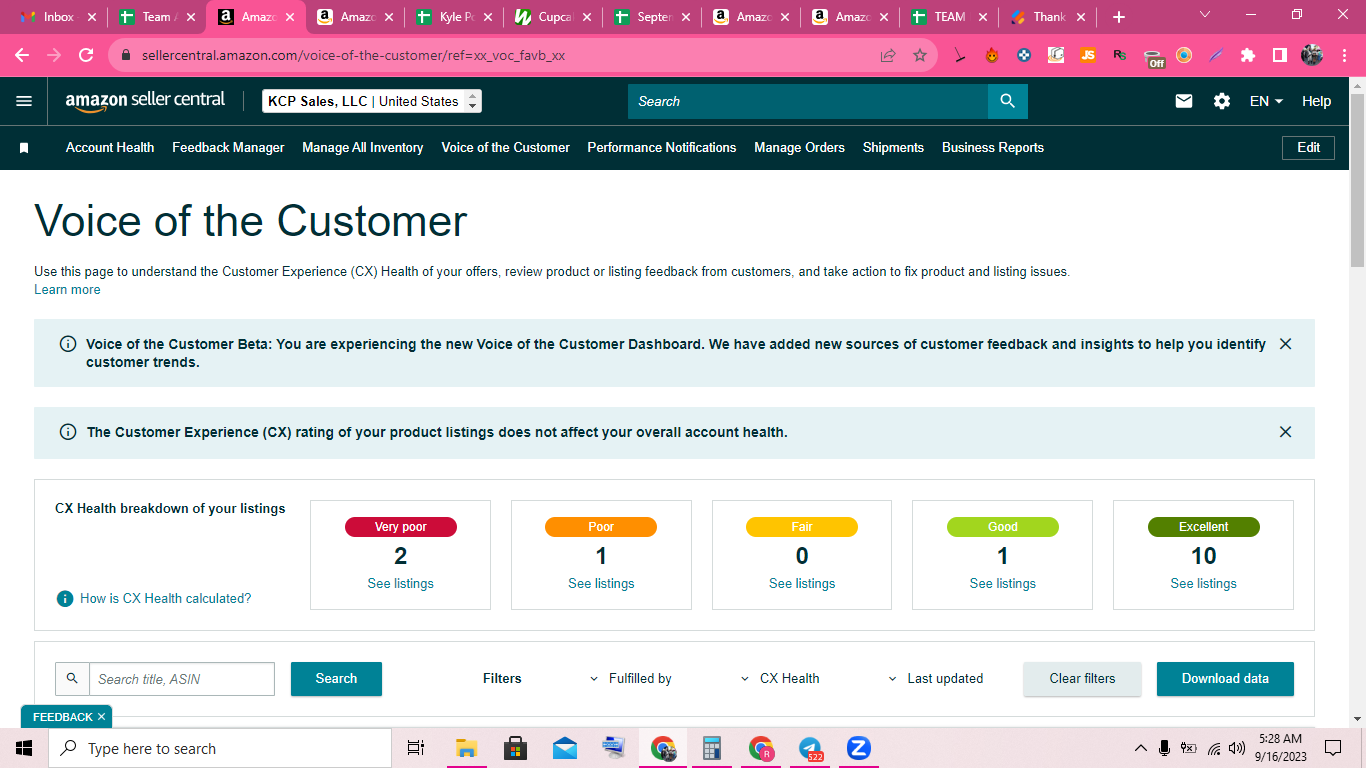Click the Clear filters button

click(1082, 679)
